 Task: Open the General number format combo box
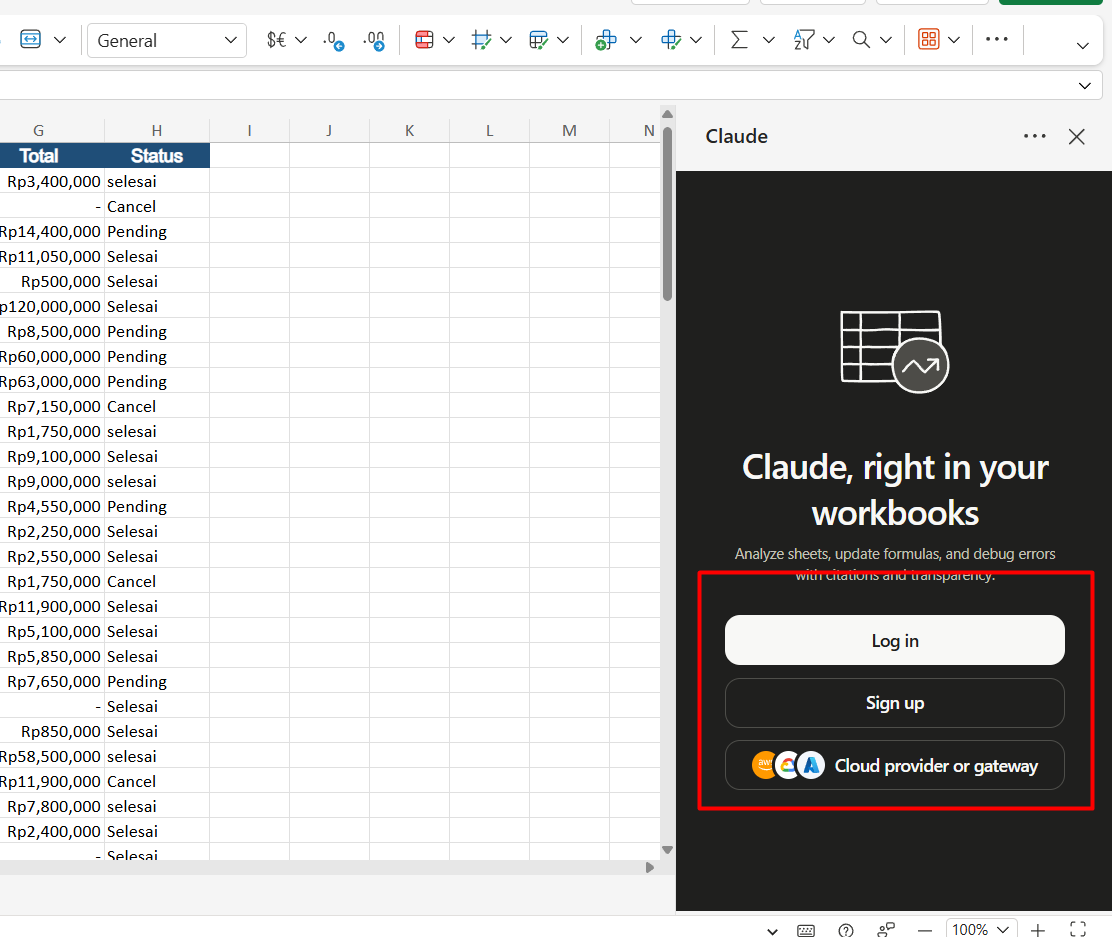[x=167, y=40]
